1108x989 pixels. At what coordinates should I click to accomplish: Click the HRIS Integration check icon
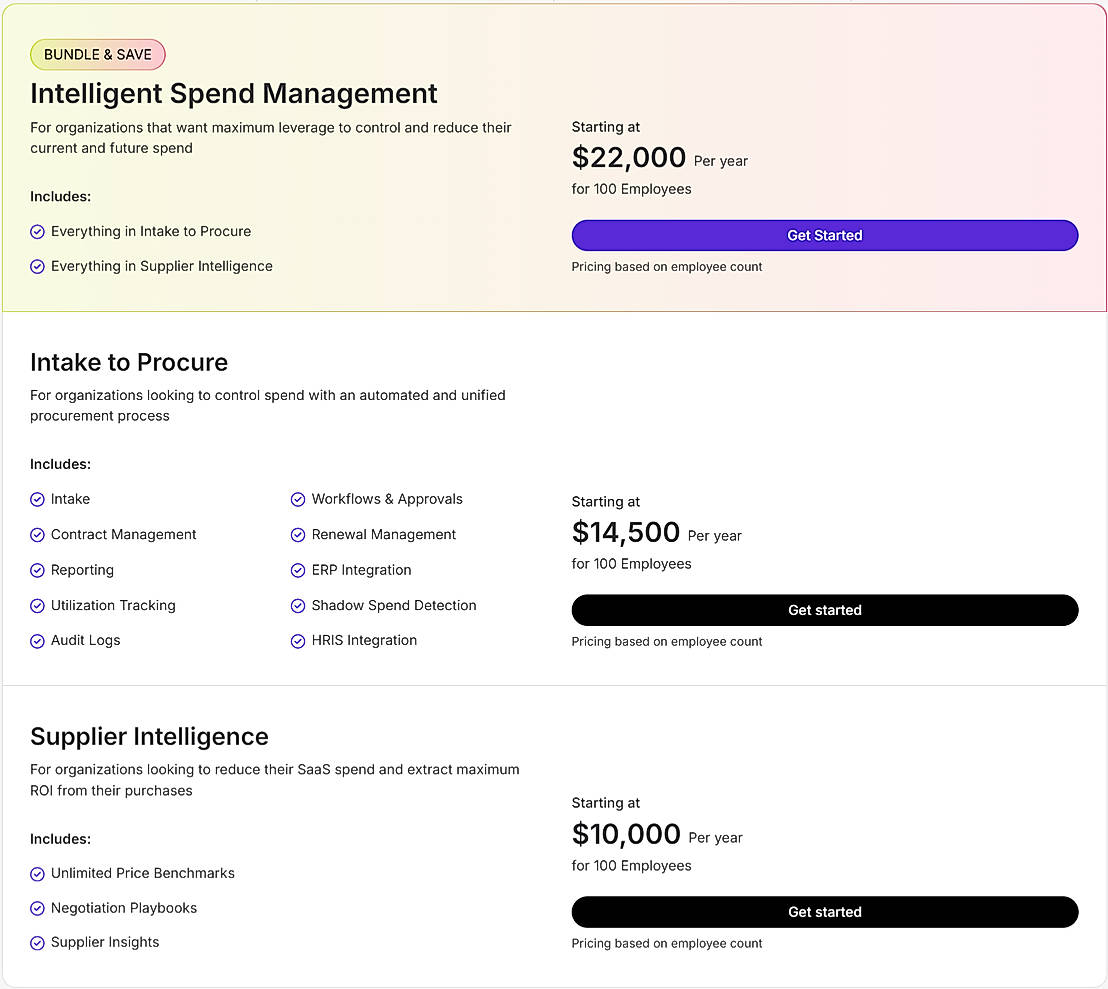tap(298, 641)
